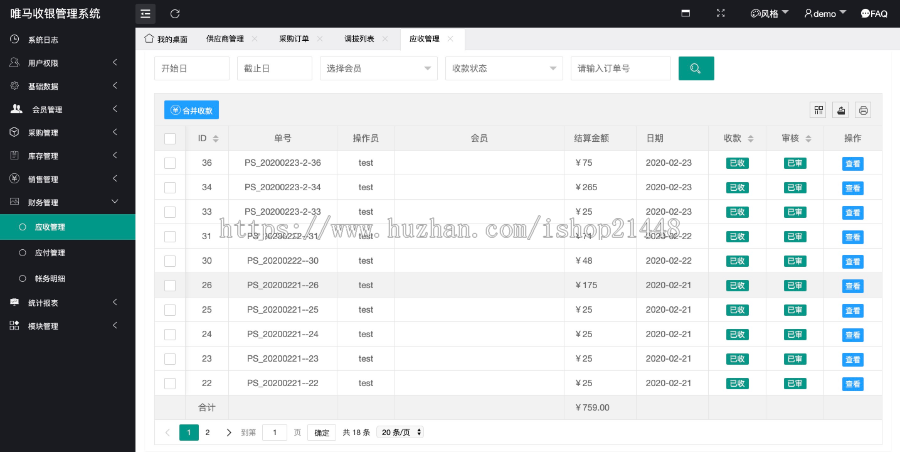Switch to 调拨列表 tab
Image resolution: width=900 pixels, height=452 pixels.
click(359, 39)
